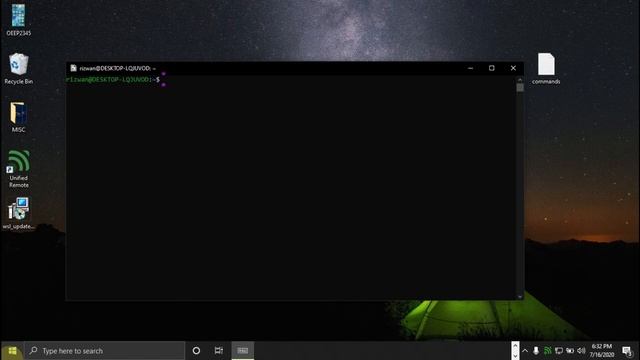Open clock and calendar showing 6:32 PM

(602, 351)
